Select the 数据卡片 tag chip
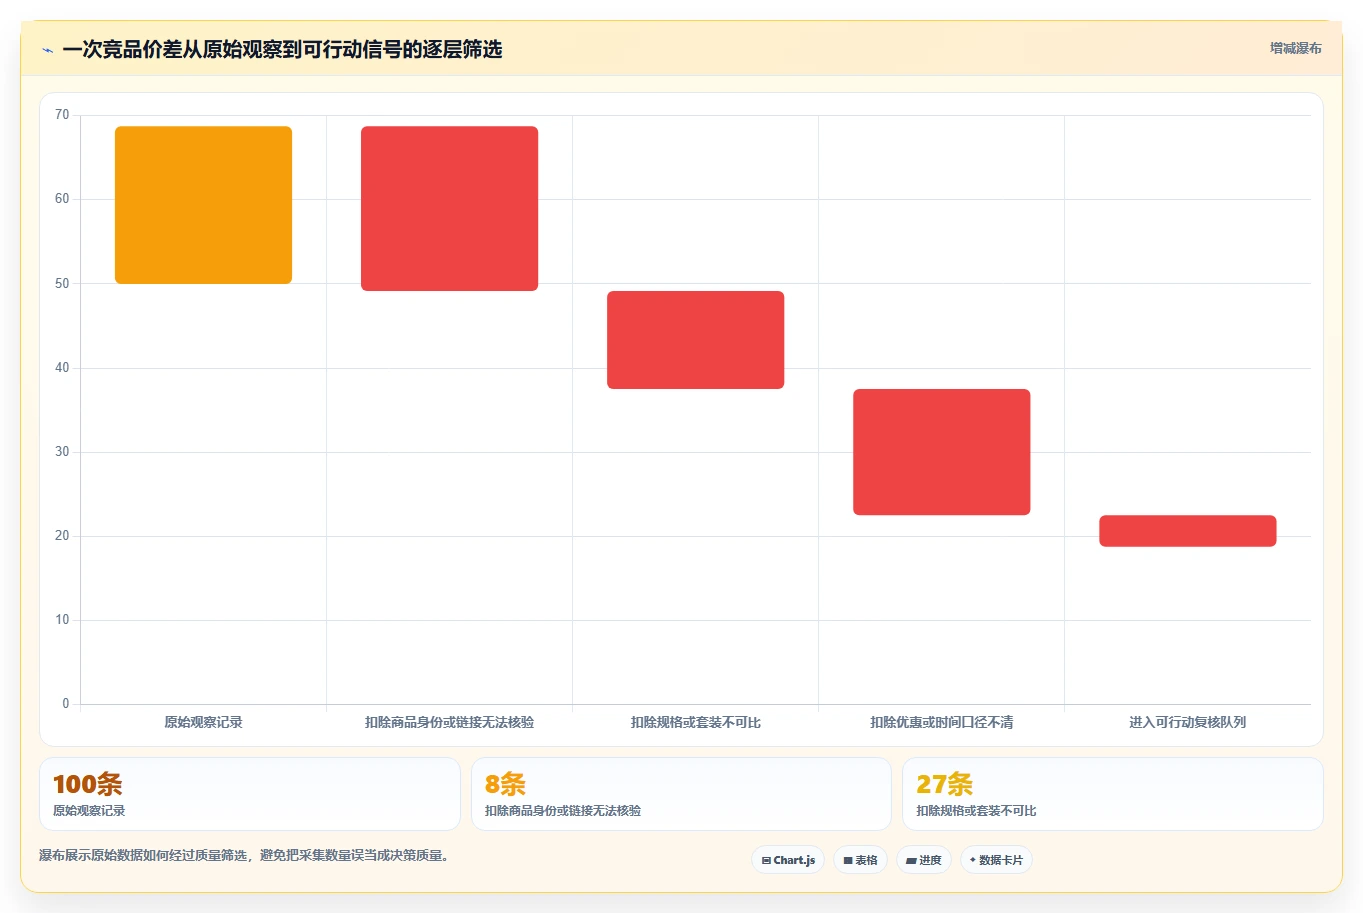The height and width of the screenshot is (913, 1363). pos(996,860)
